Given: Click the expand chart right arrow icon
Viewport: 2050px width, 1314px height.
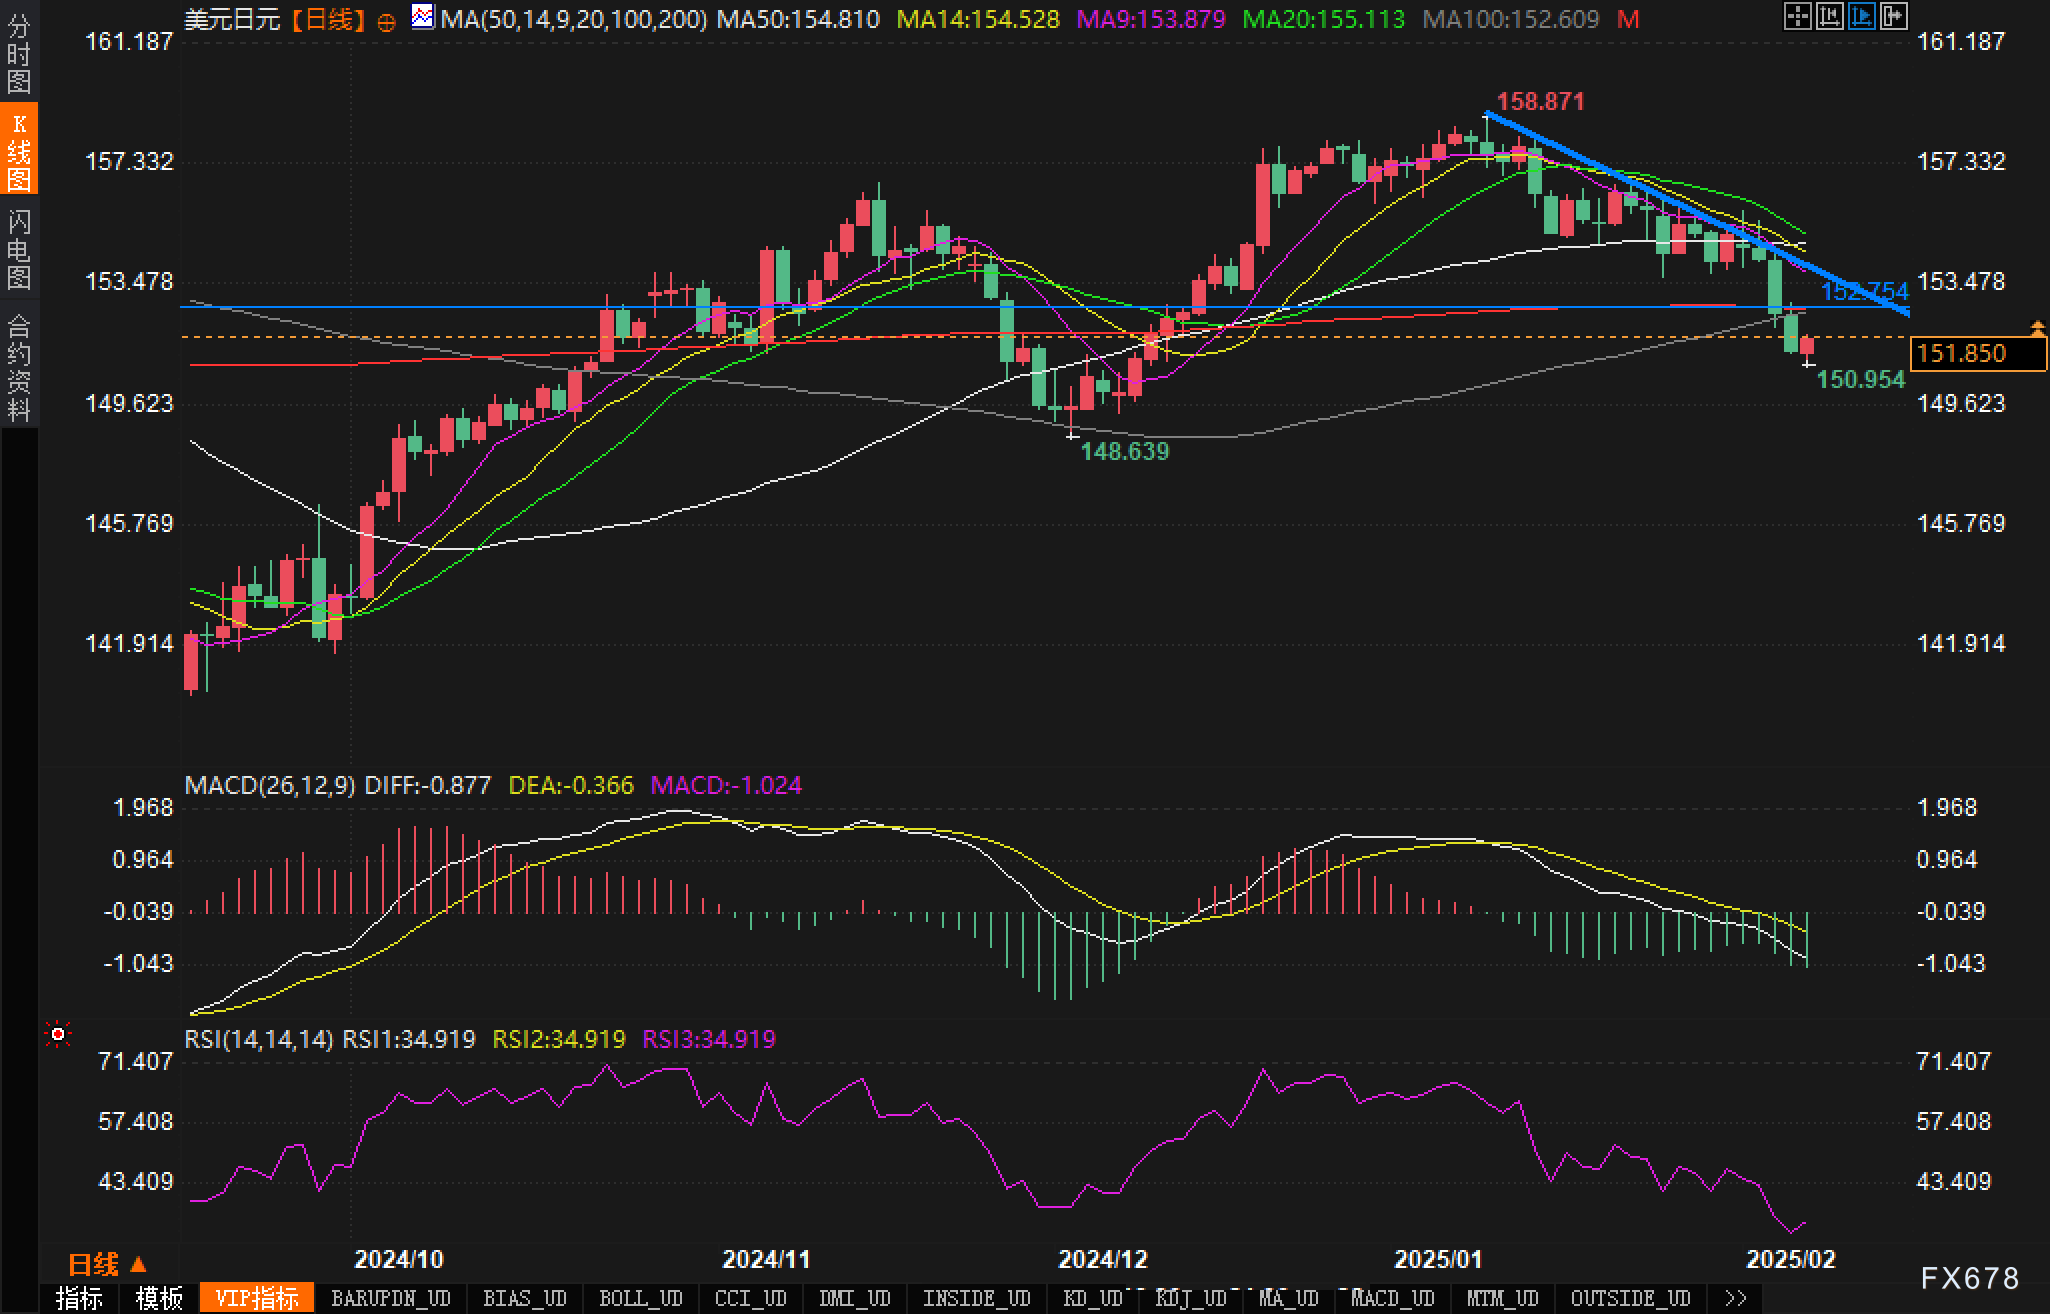Looking at the screenshot, I should pos(1894,16).
